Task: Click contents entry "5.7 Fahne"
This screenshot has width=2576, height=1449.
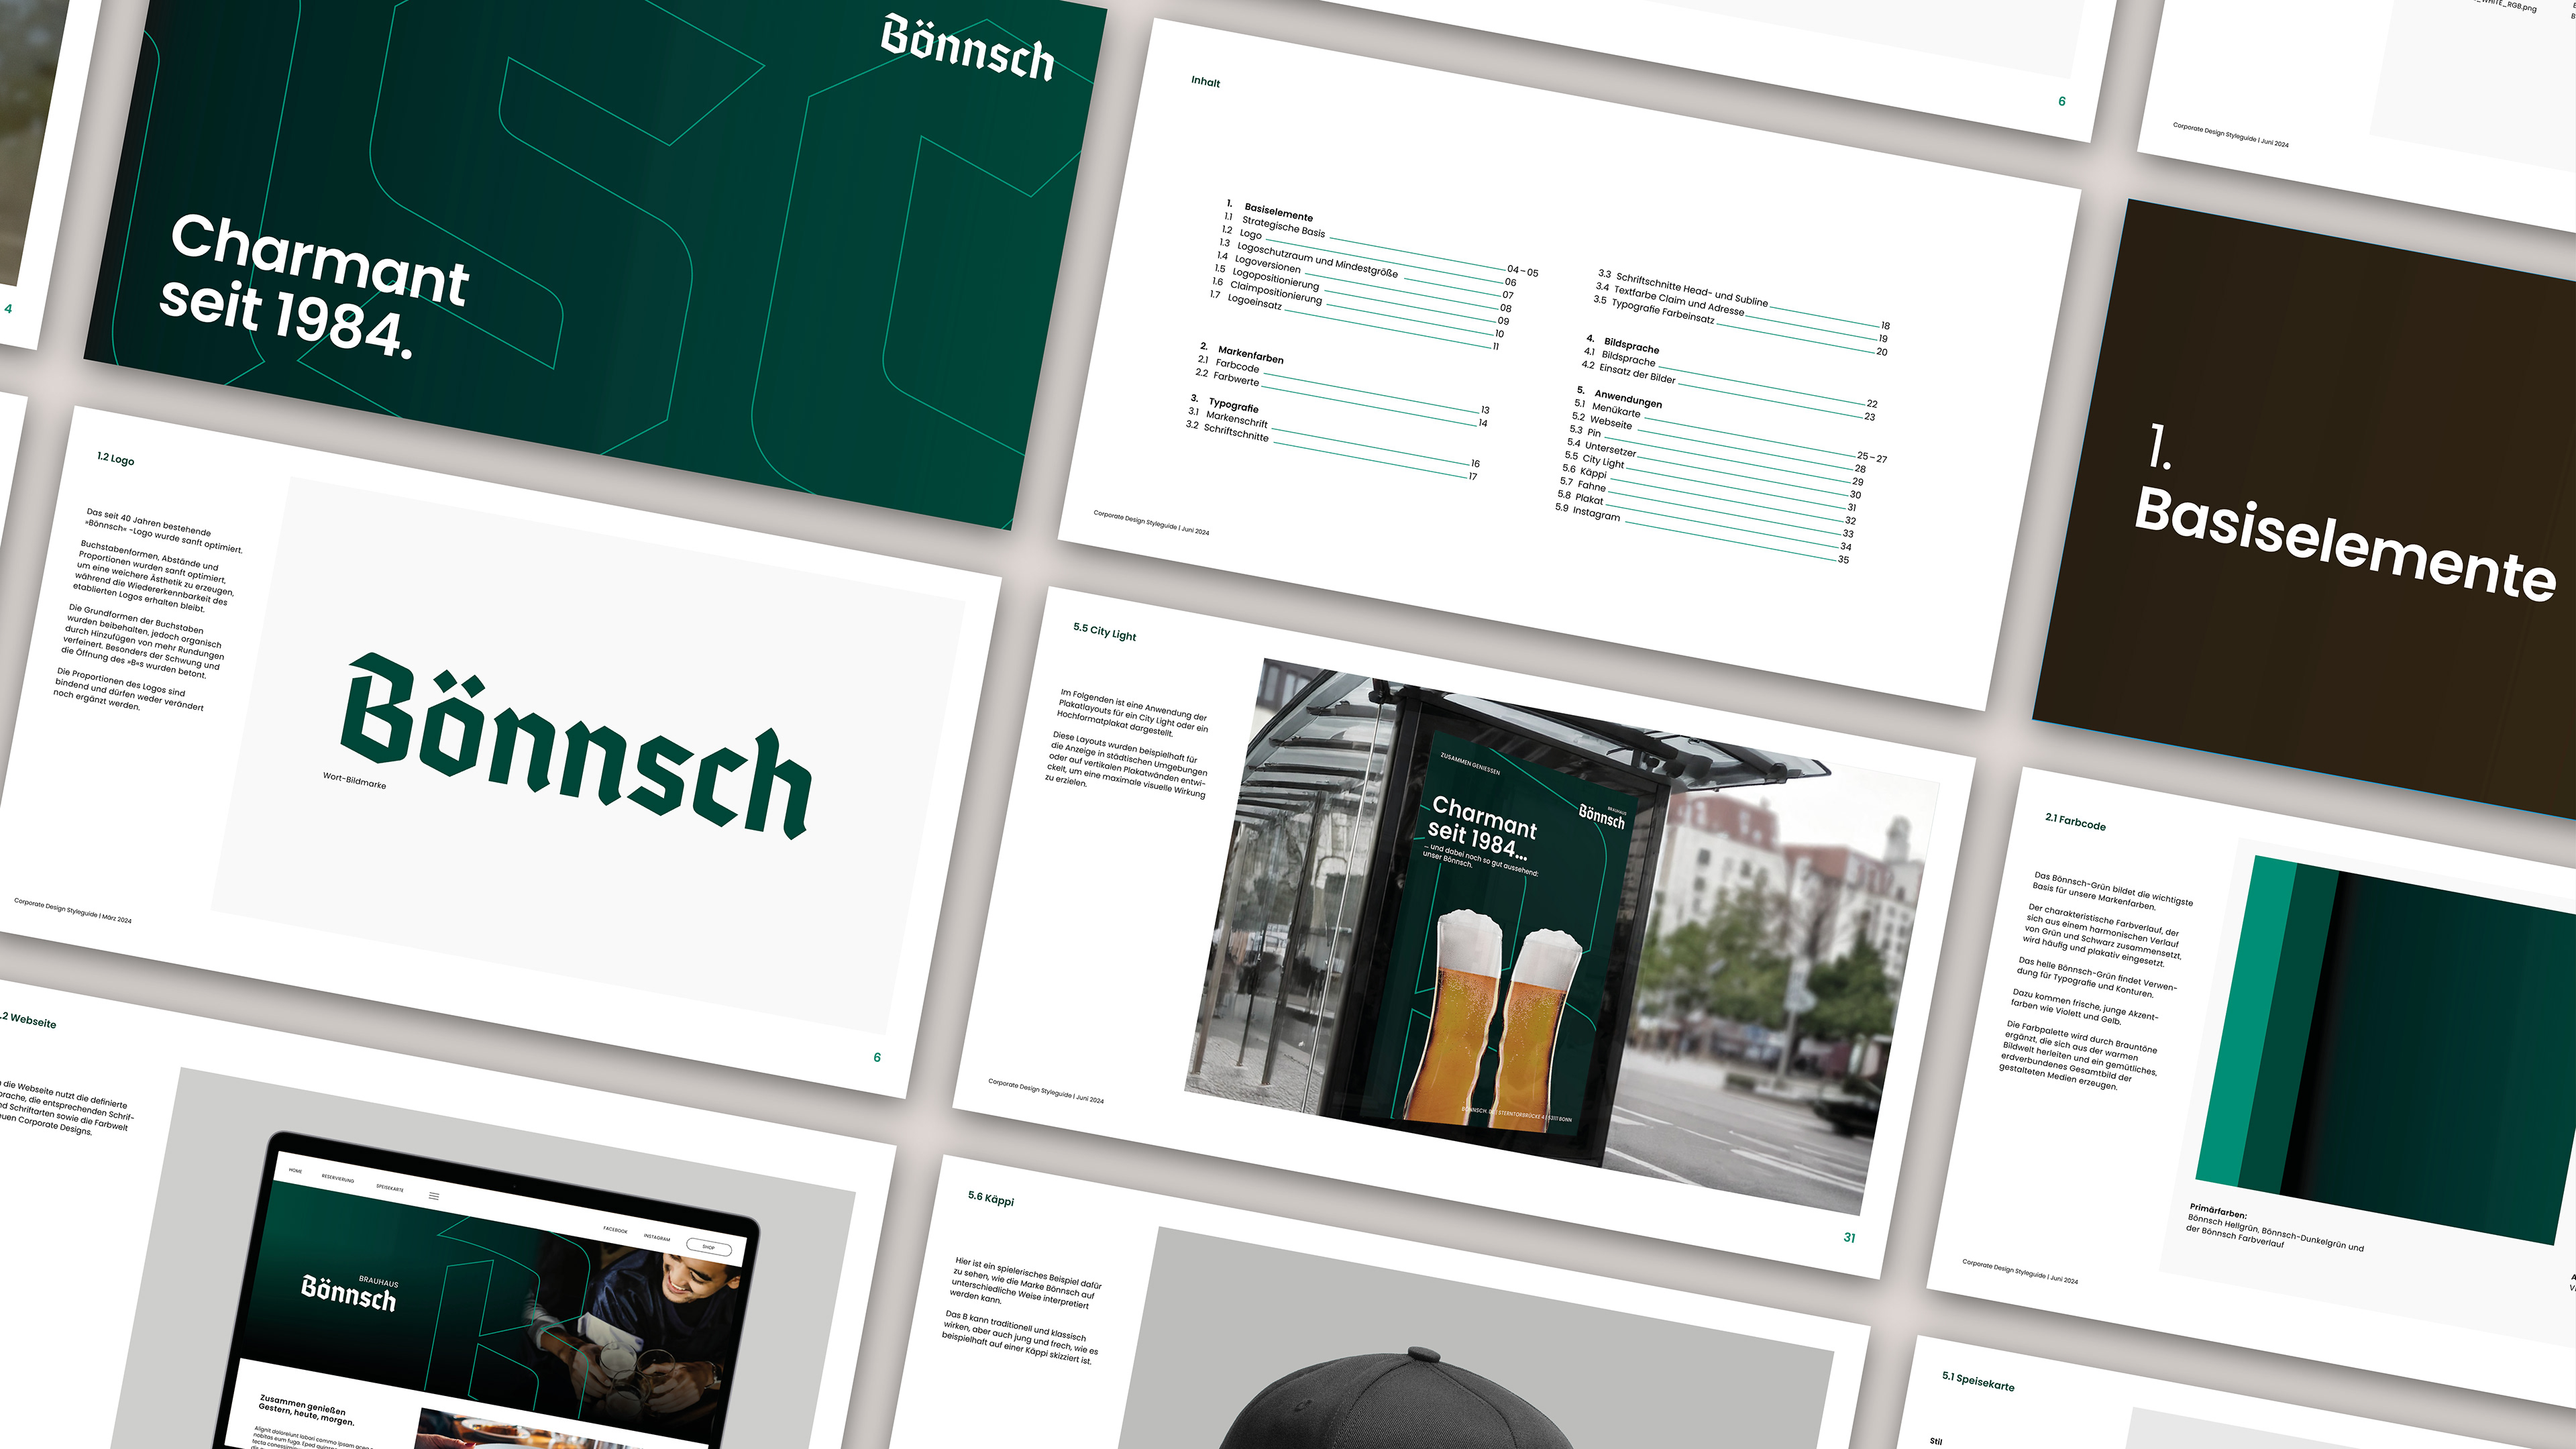Action: (1582, 484)
